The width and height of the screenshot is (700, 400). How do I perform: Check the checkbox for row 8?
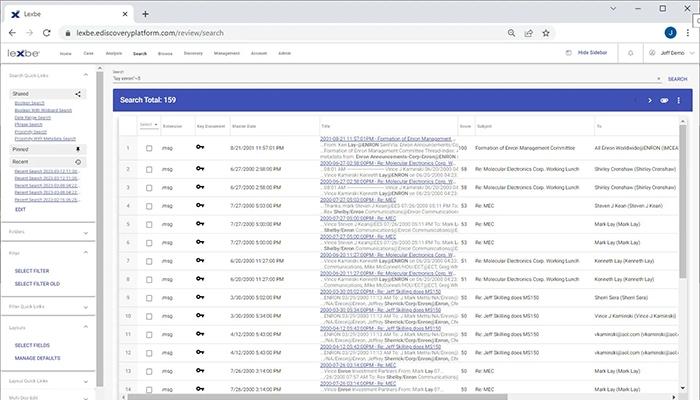149,279
